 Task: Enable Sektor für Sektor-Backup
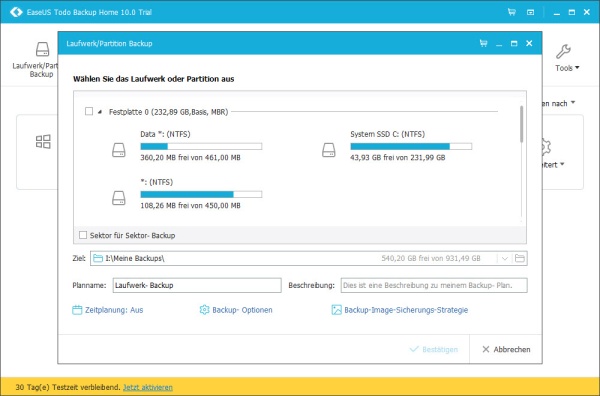pos(83,235)
